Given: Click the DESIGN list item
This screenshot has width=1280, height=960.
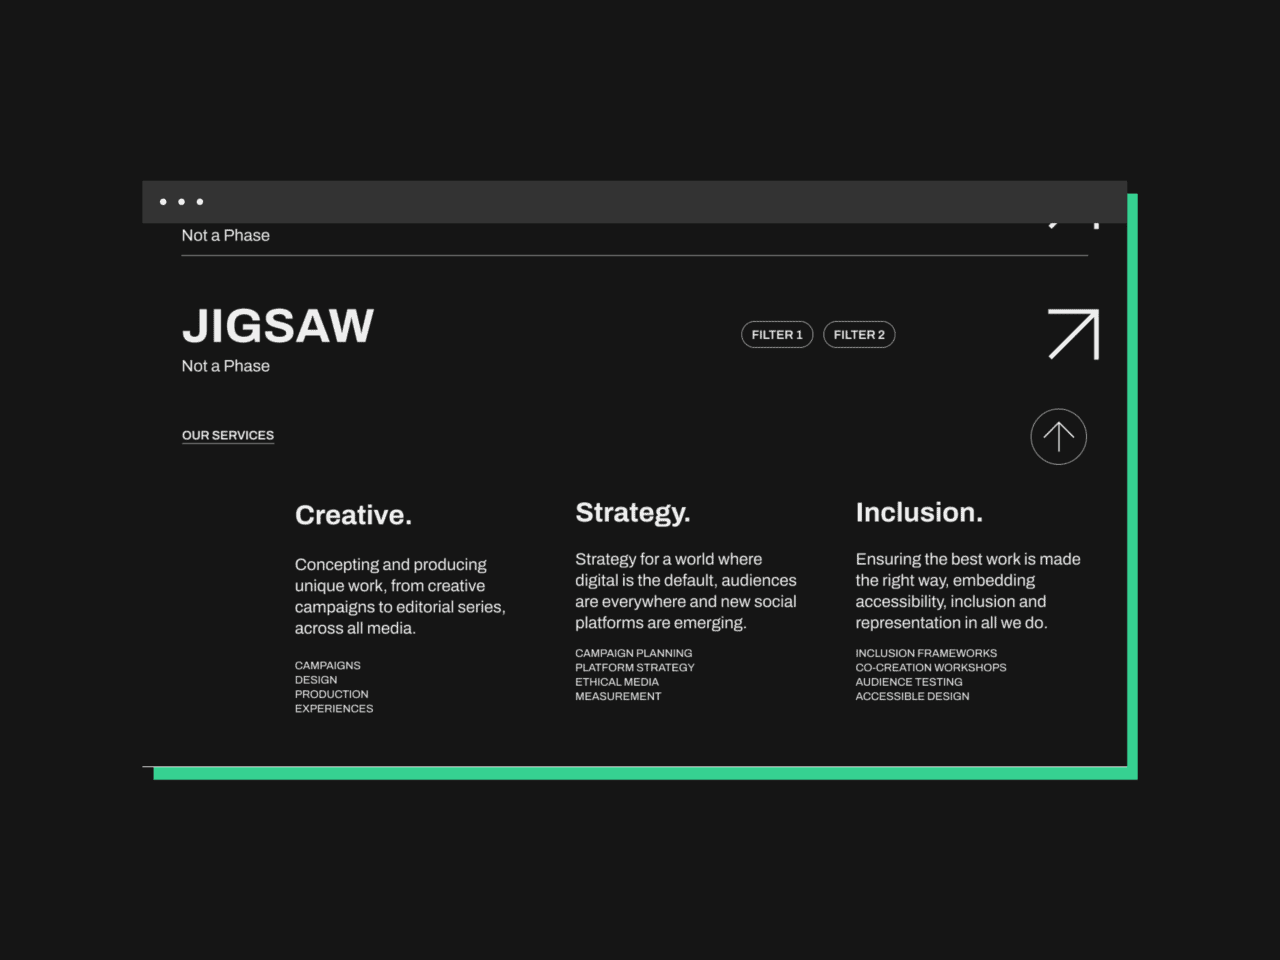Looking at the screenshot, I should tap(316, 680).
